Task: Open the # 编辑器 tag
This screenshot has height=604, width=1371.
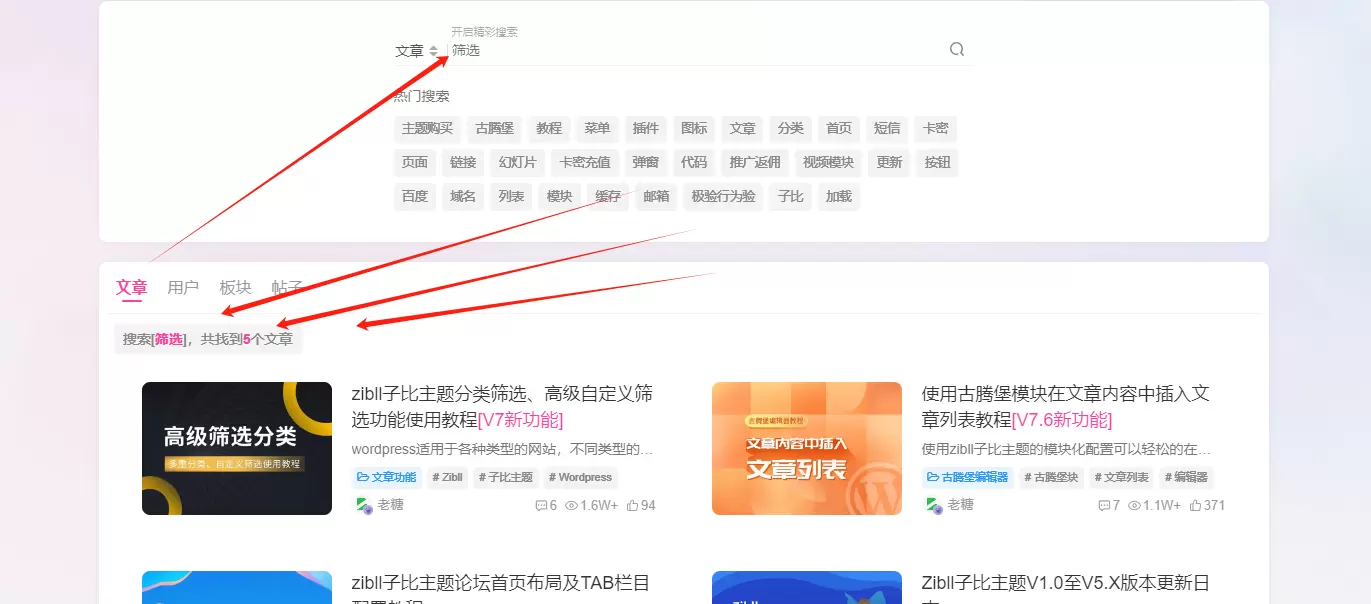Action: (x=1186, y=478)
